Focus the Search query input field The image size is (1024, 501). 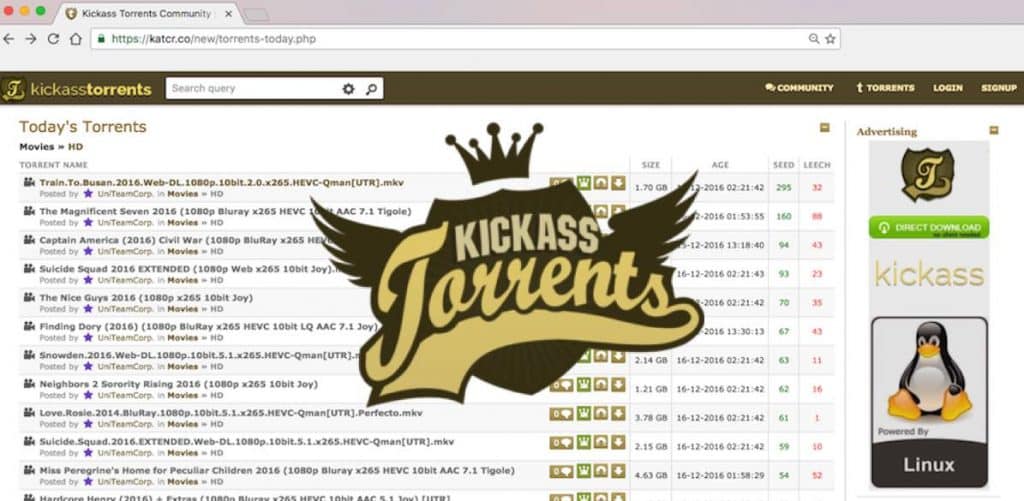coord(252,88)
